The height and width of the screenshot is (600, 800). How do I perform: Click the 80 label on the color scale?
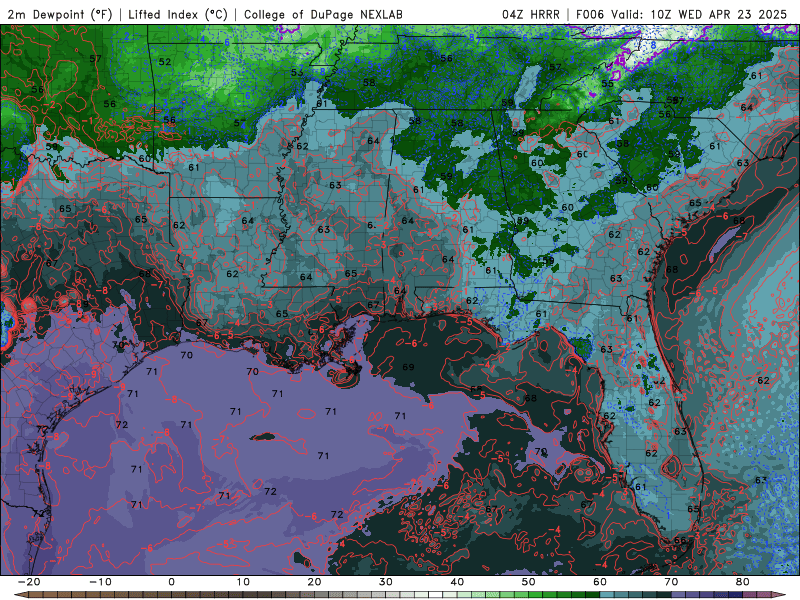(743, 582)
